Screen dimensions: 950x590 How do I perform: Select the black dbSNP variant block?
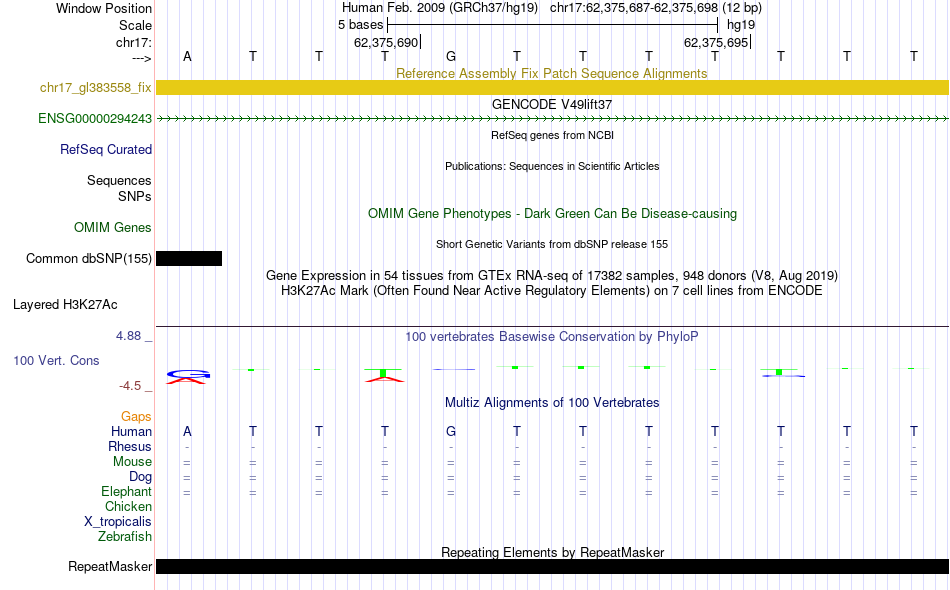189,259
